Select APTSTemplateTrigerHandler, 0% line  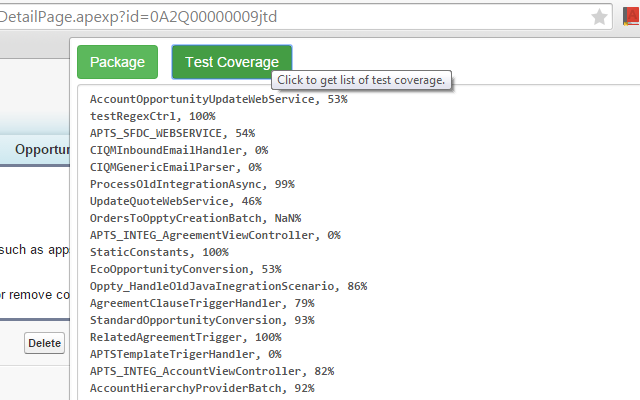click(186, 354)
